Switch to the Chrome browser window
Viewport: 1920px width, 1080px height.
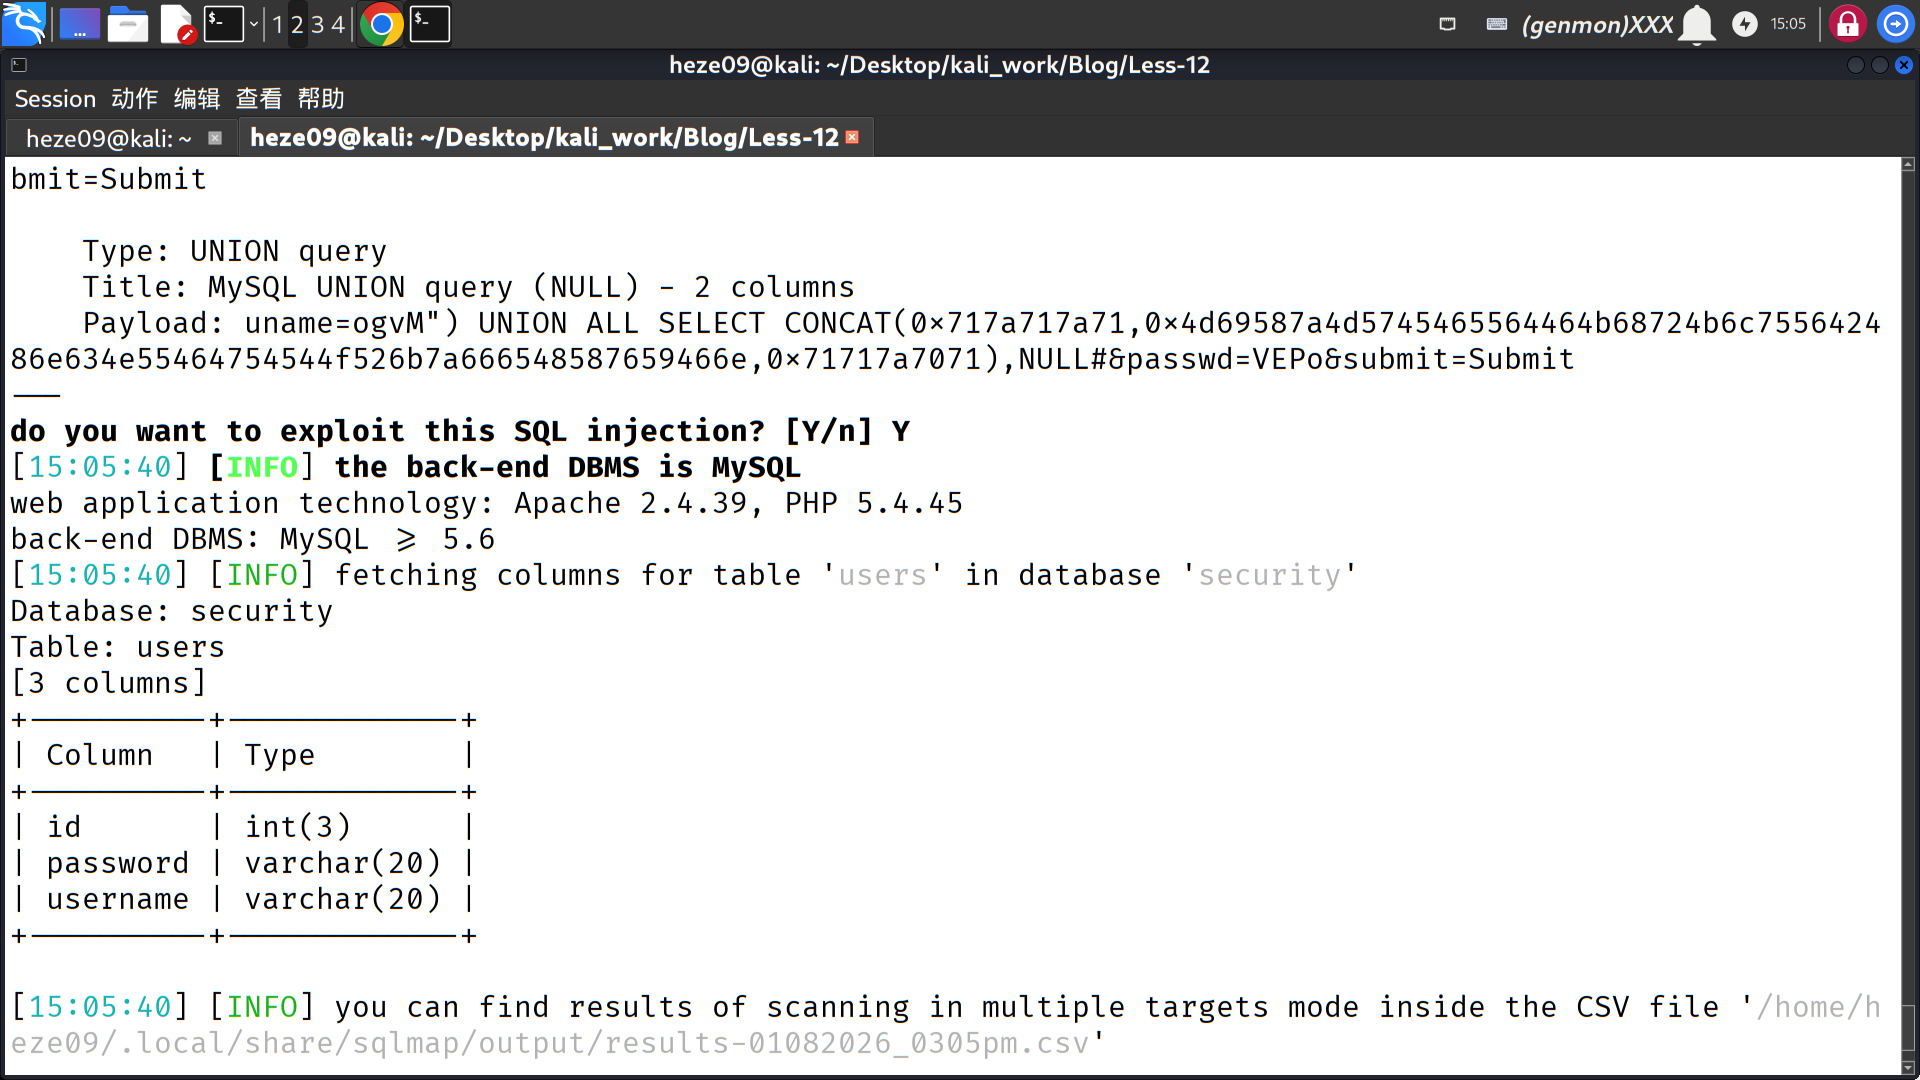click(381, 24)
